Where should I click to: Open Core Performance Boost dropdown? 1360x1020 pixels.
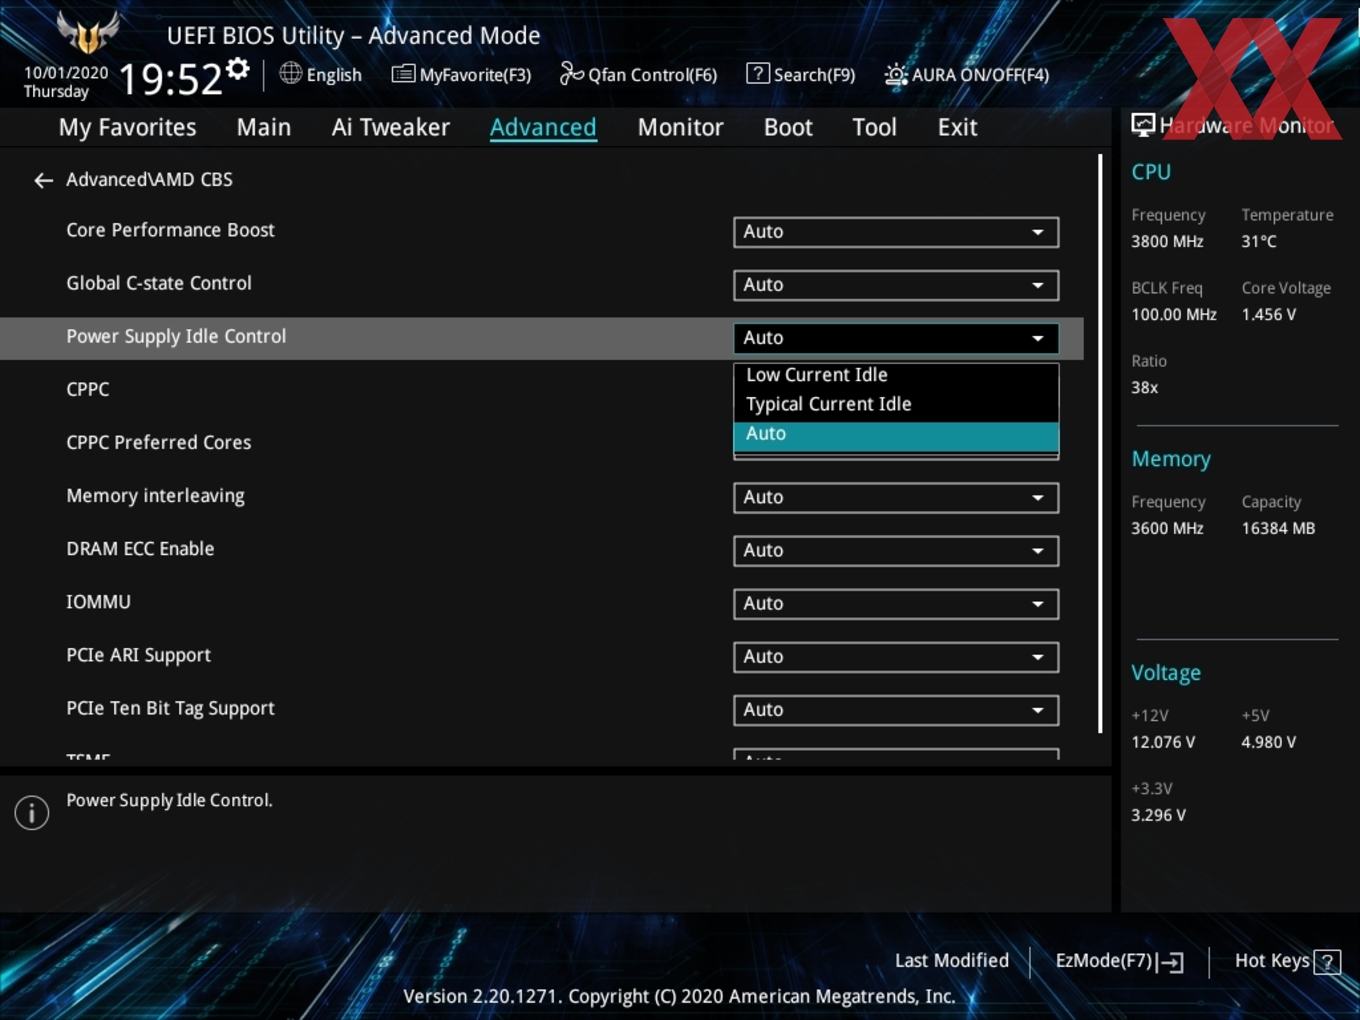click(x=896, y=232)
